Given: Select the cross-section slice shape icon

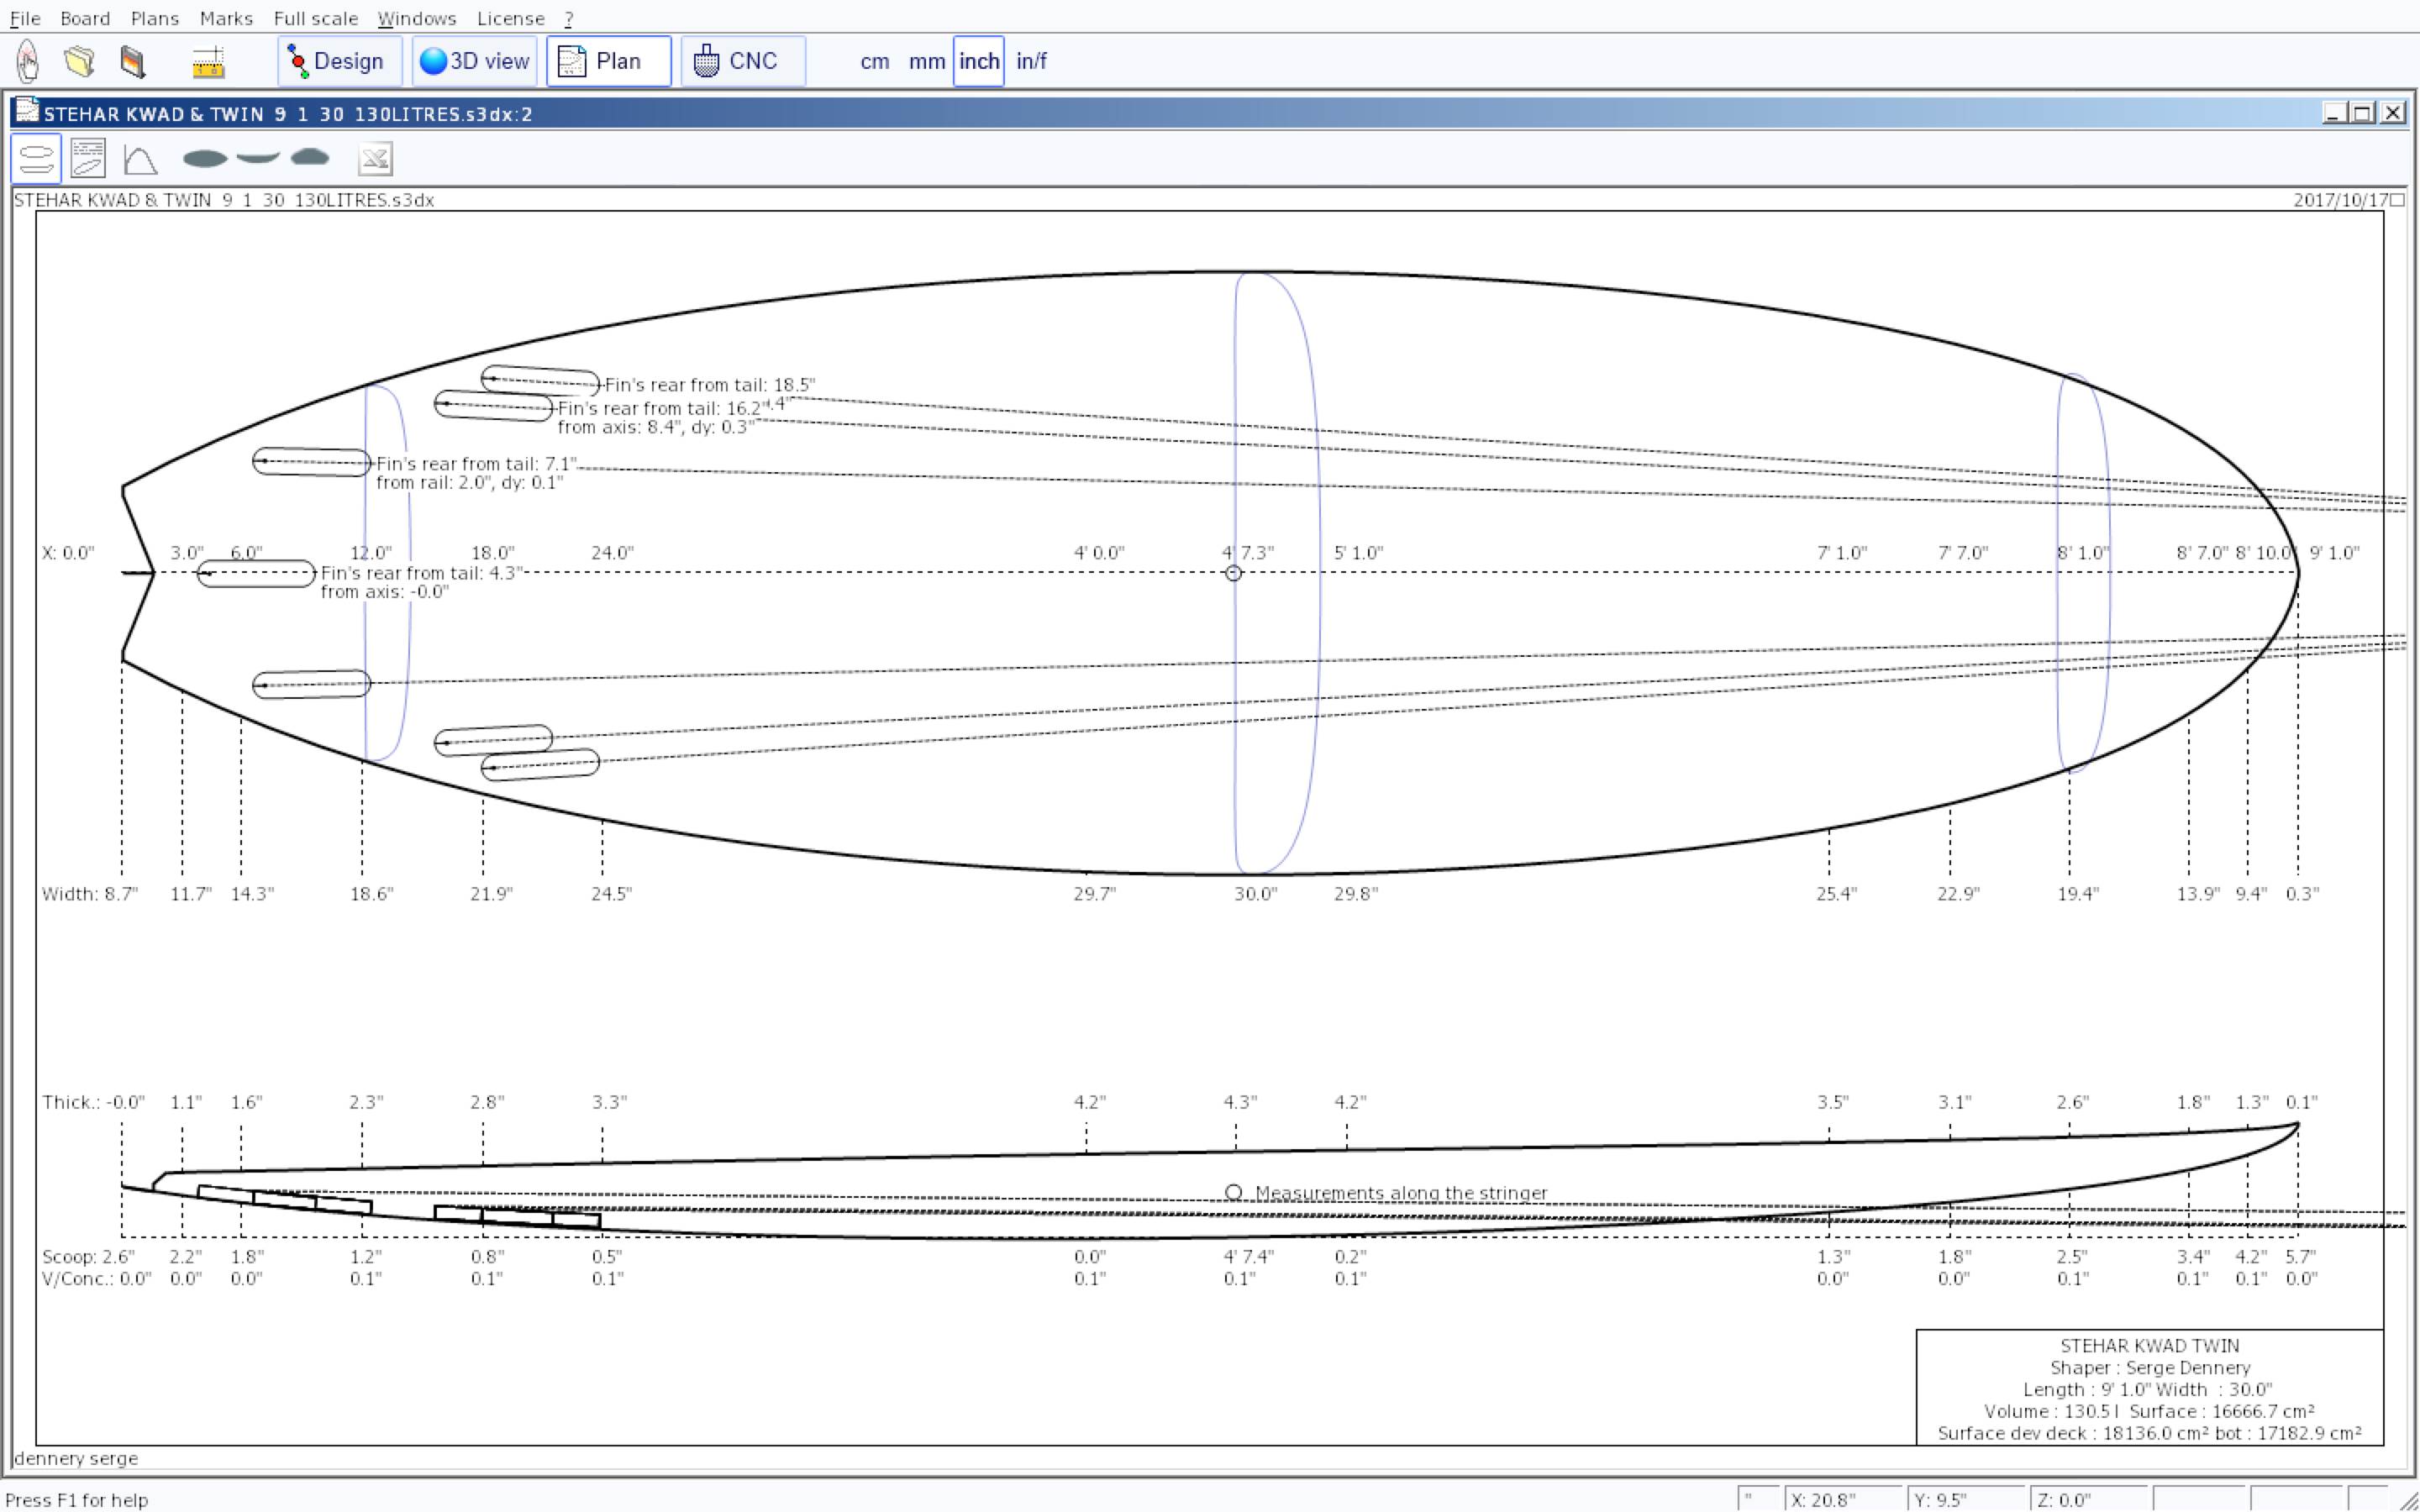Looking at the screenshot, I should (x=310, y=157).
